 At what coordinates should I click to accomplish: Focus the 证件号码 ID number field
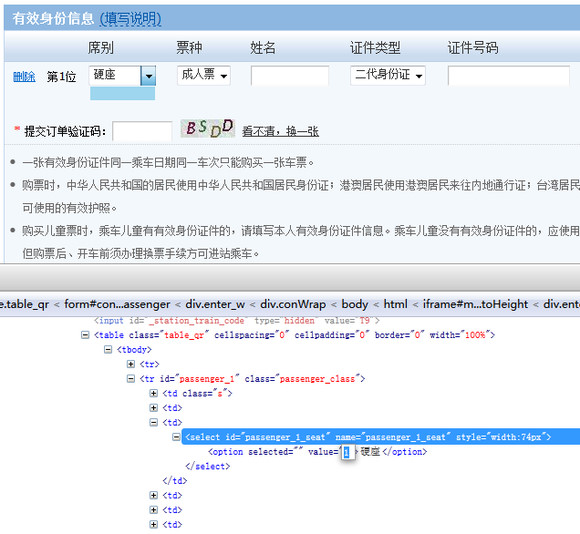pos(509,75)
